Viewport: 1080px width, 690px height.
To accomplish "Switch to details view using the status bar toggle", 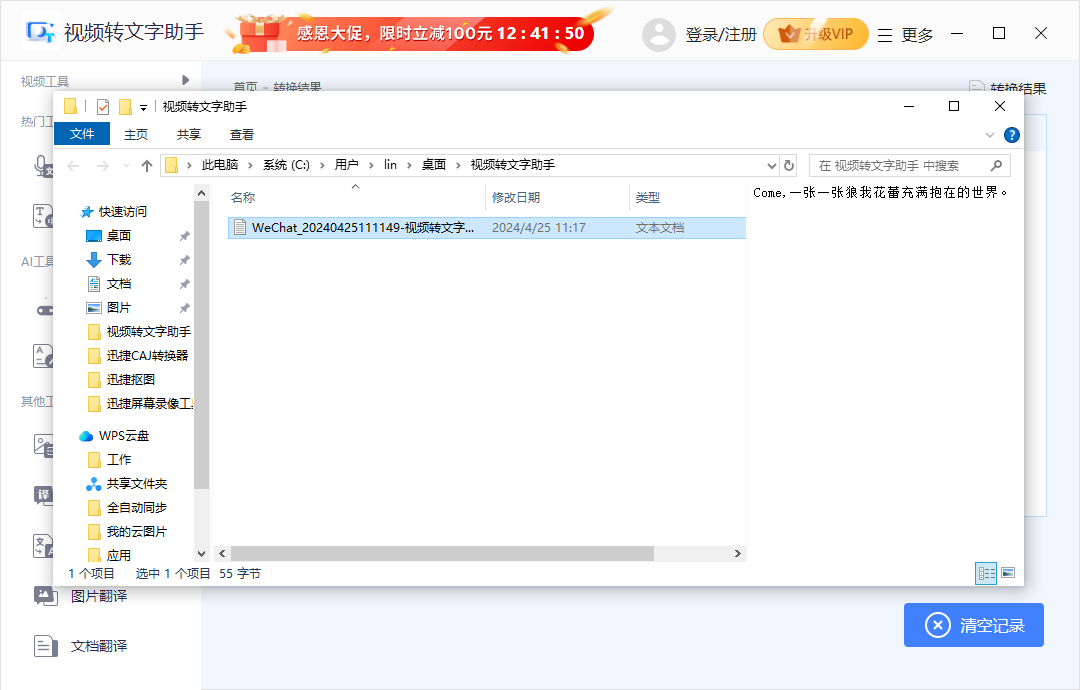I will [x=986, y=572].
